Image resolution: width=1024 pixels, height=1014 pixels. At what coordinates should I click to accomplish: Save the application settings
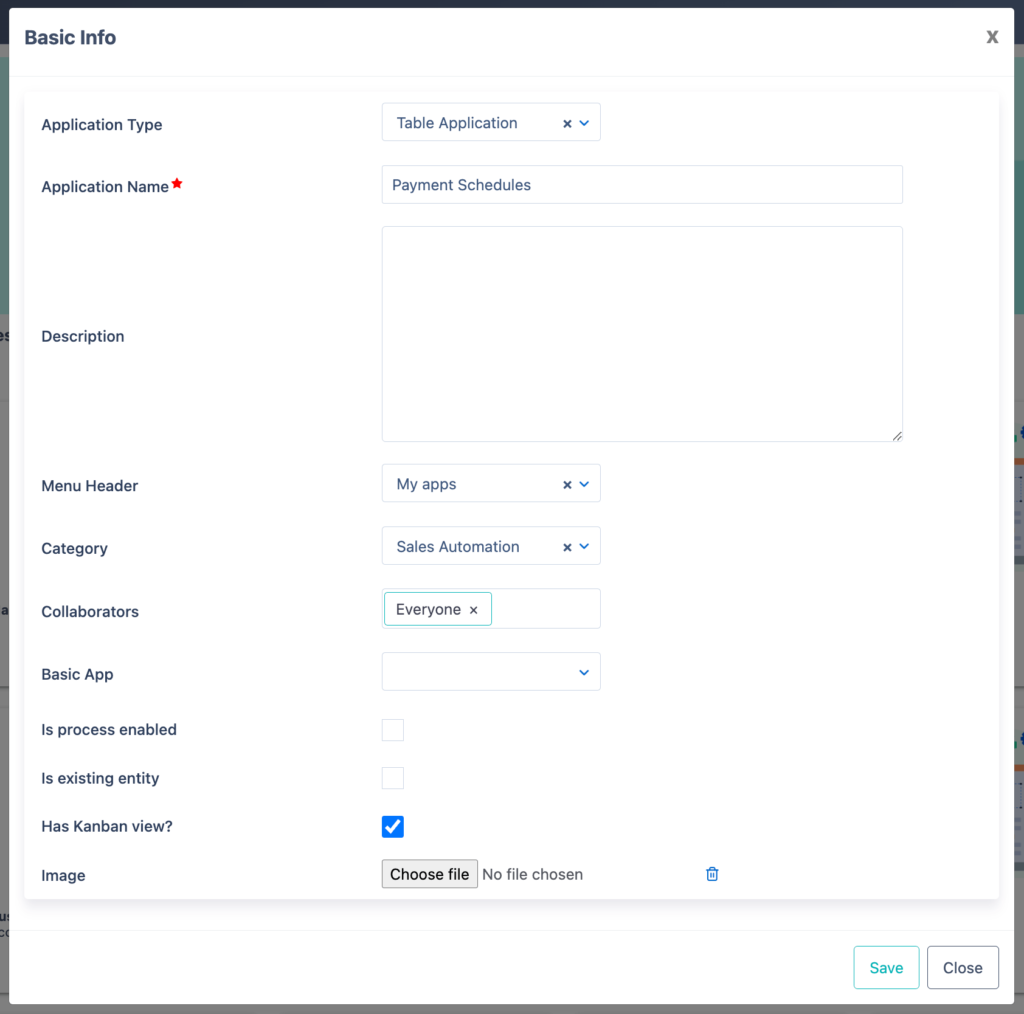pyautogui.click(x=886, y=967)
